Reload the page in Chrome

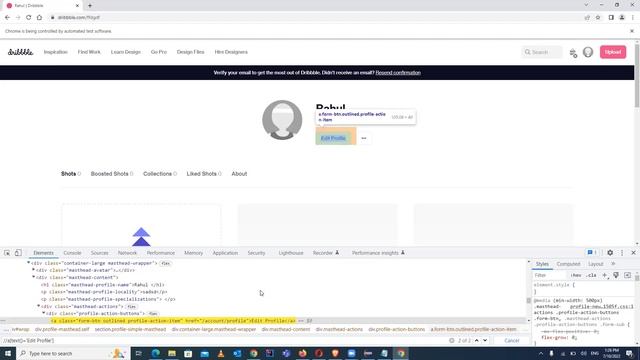29,17
